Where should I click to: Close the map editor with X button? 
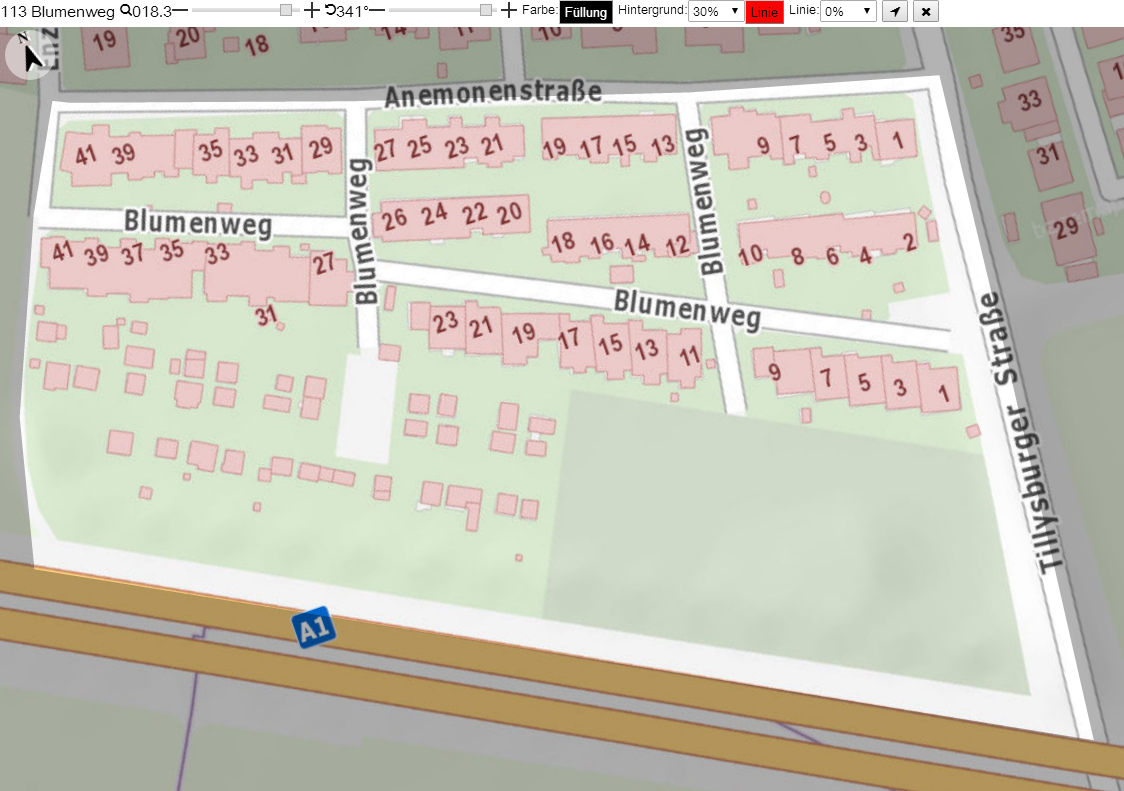[x=925, y=11]
